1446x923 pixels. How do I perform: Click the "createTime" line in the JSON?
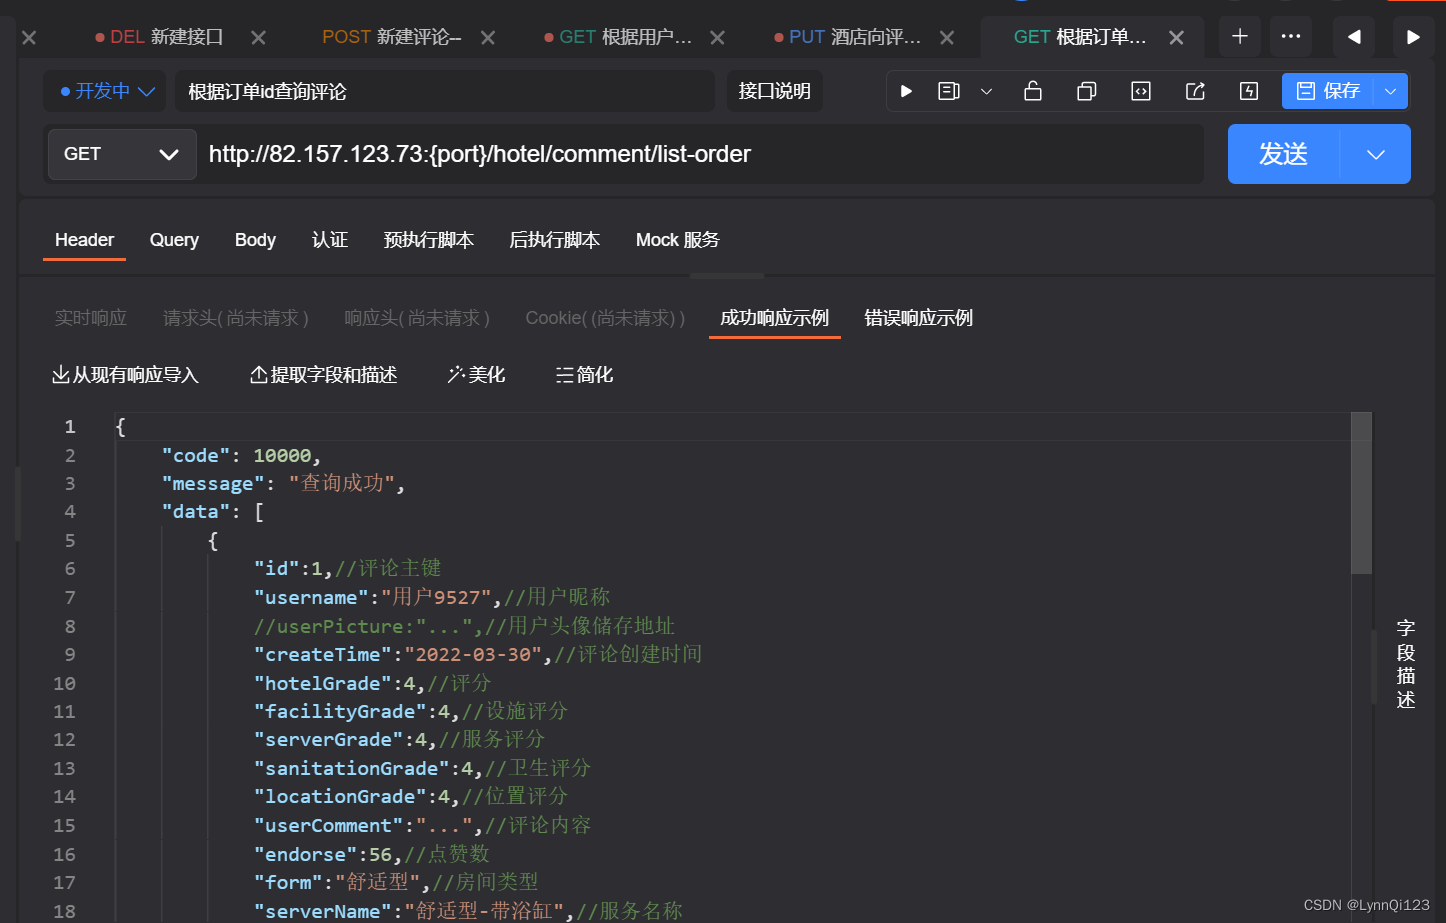[x=478, y=654]
